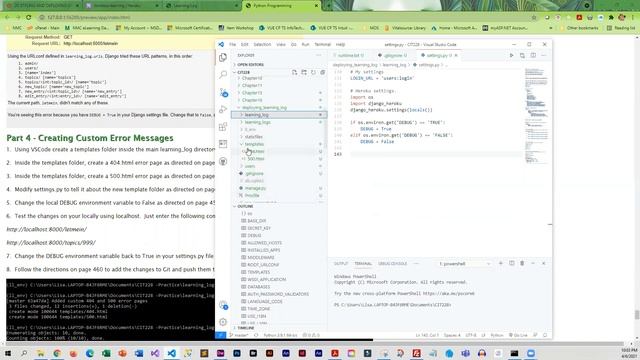Open Visual Studio Code from Windows taskbar
The width and height of the screenshot is (640, 360).
pyautogui.click(x=171, y=353)
